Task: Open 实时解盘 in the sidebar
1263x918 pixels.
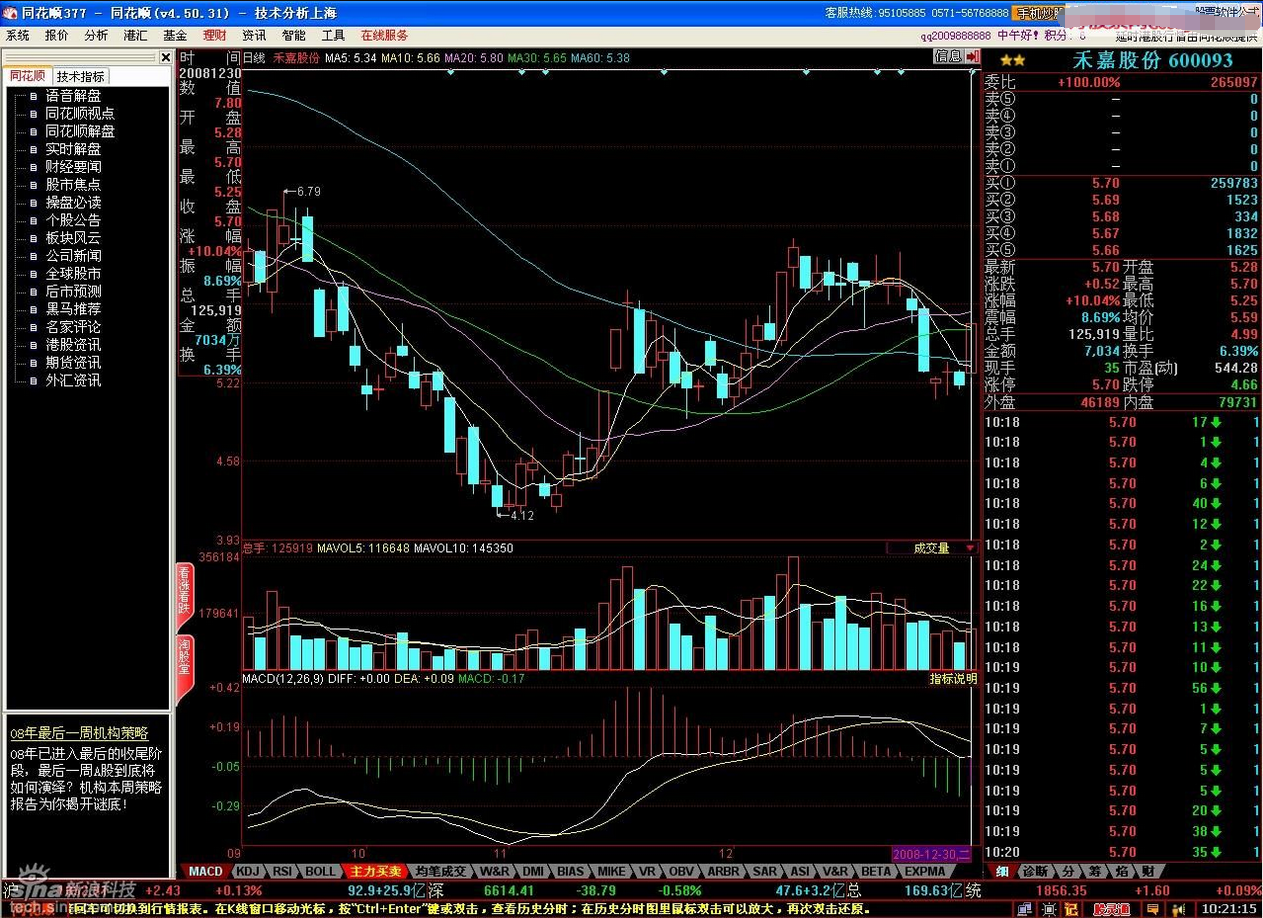Action: pos(73,149)
